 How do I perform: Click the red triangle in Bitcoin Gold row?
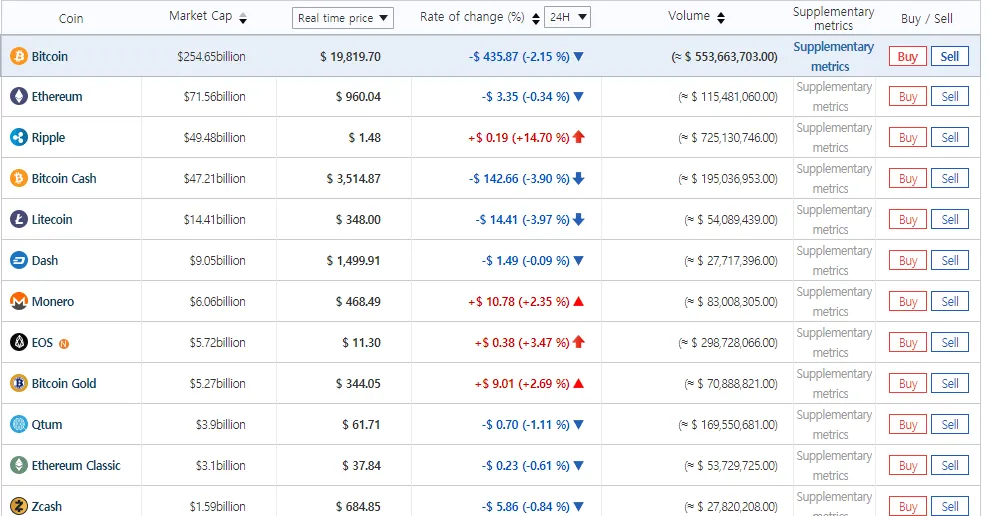[578, 383]
